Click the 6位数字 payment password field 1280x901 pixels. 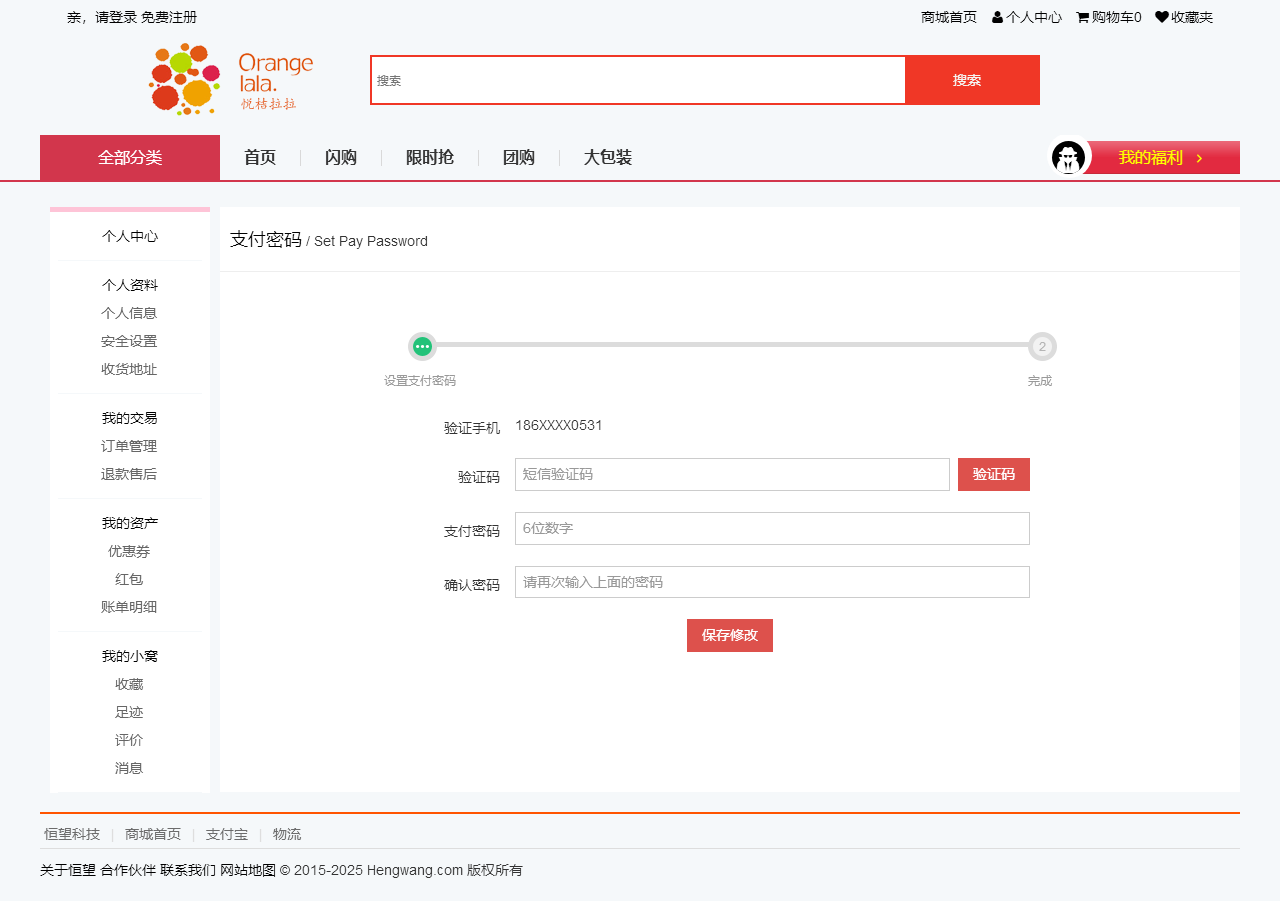coord(772,529)
